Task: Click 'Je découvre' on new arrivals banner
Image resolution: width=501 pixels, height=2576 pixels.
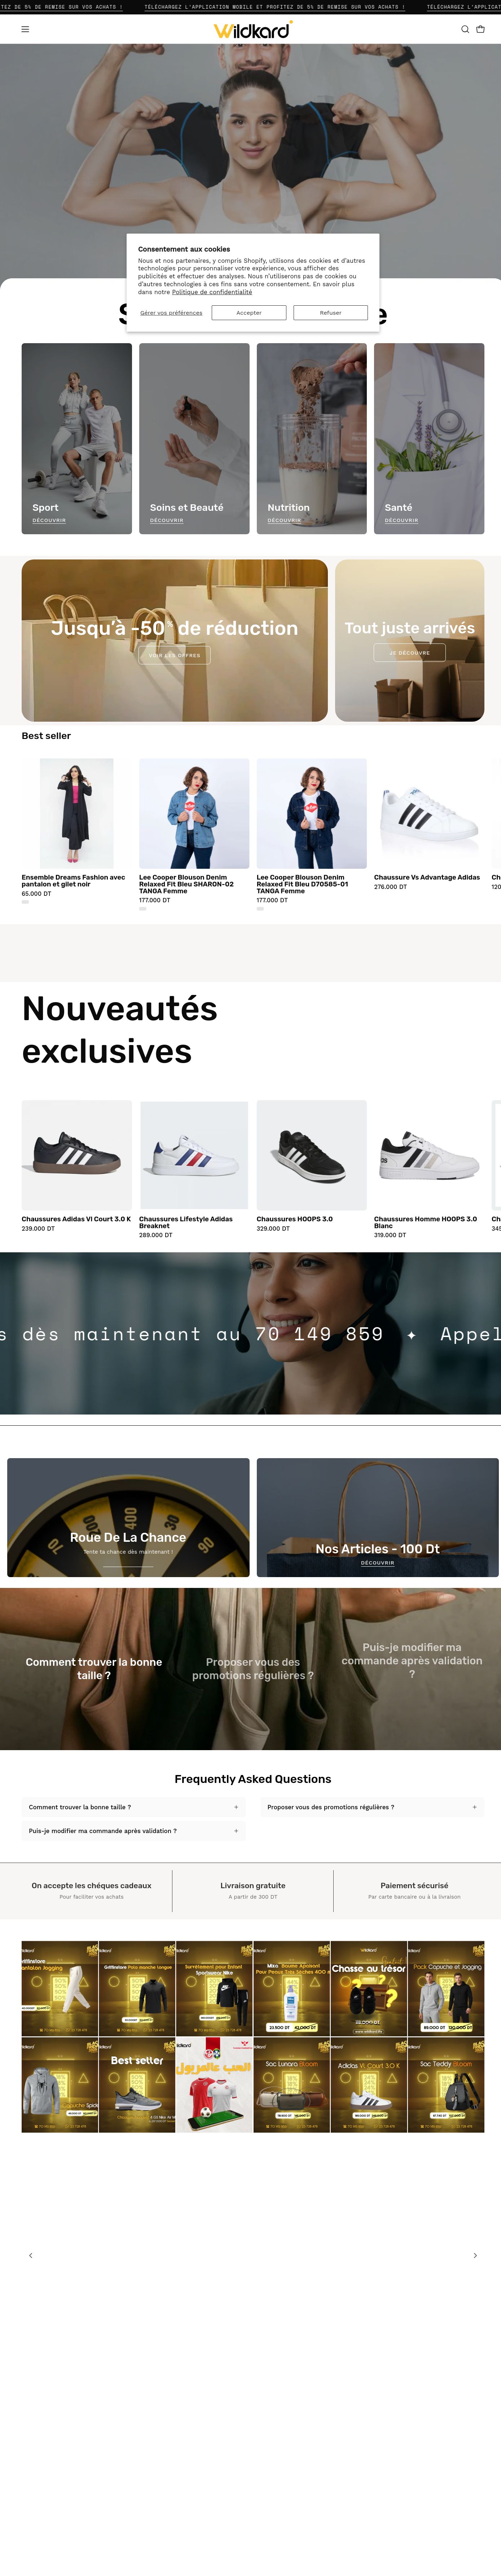Action: coord(410,652)
